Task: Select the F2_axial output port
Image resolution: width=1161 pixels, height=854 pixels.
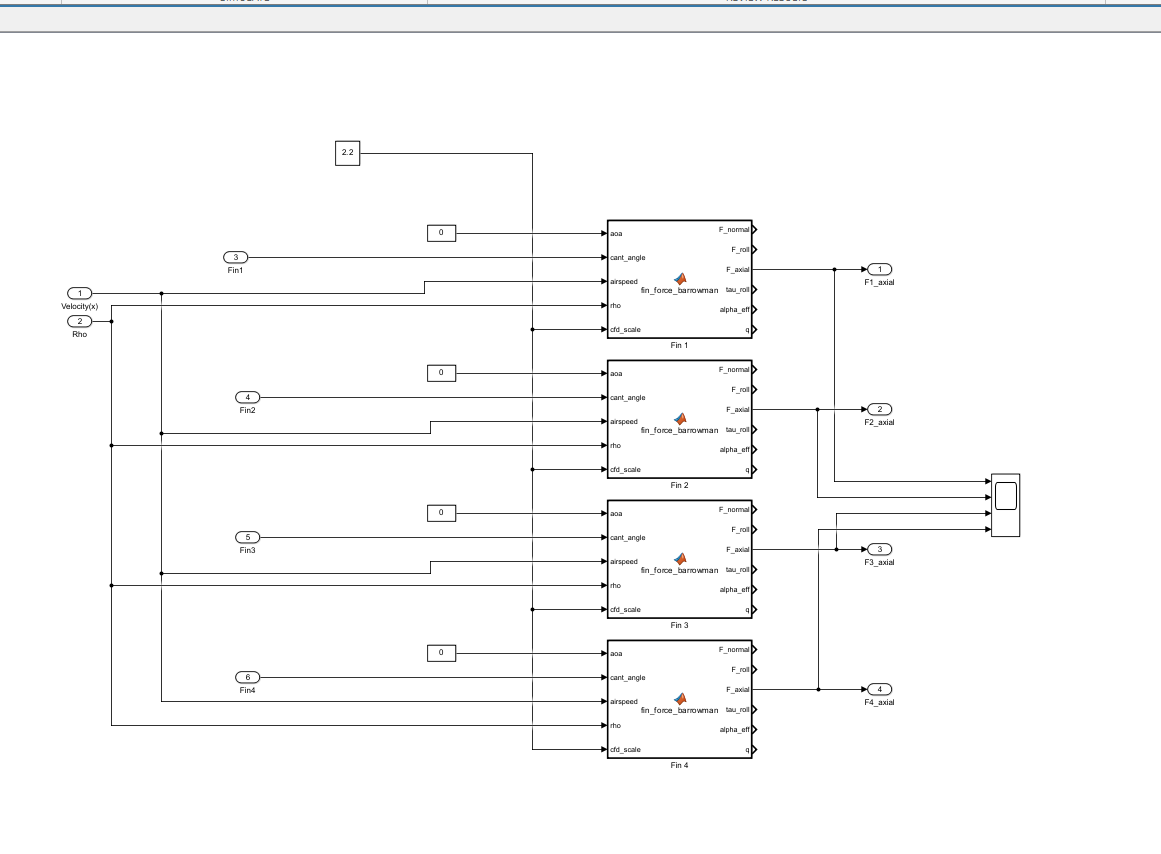Action: (x=880, y=410)
